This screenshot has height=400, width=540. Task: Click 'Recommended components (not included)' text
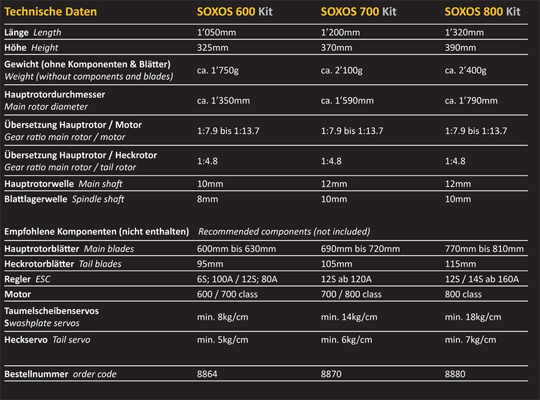[284, 232]
